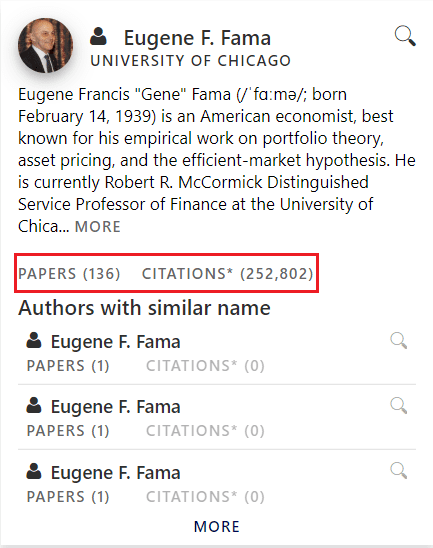Click the magnifier icon for the first similar author

point(399,341)
